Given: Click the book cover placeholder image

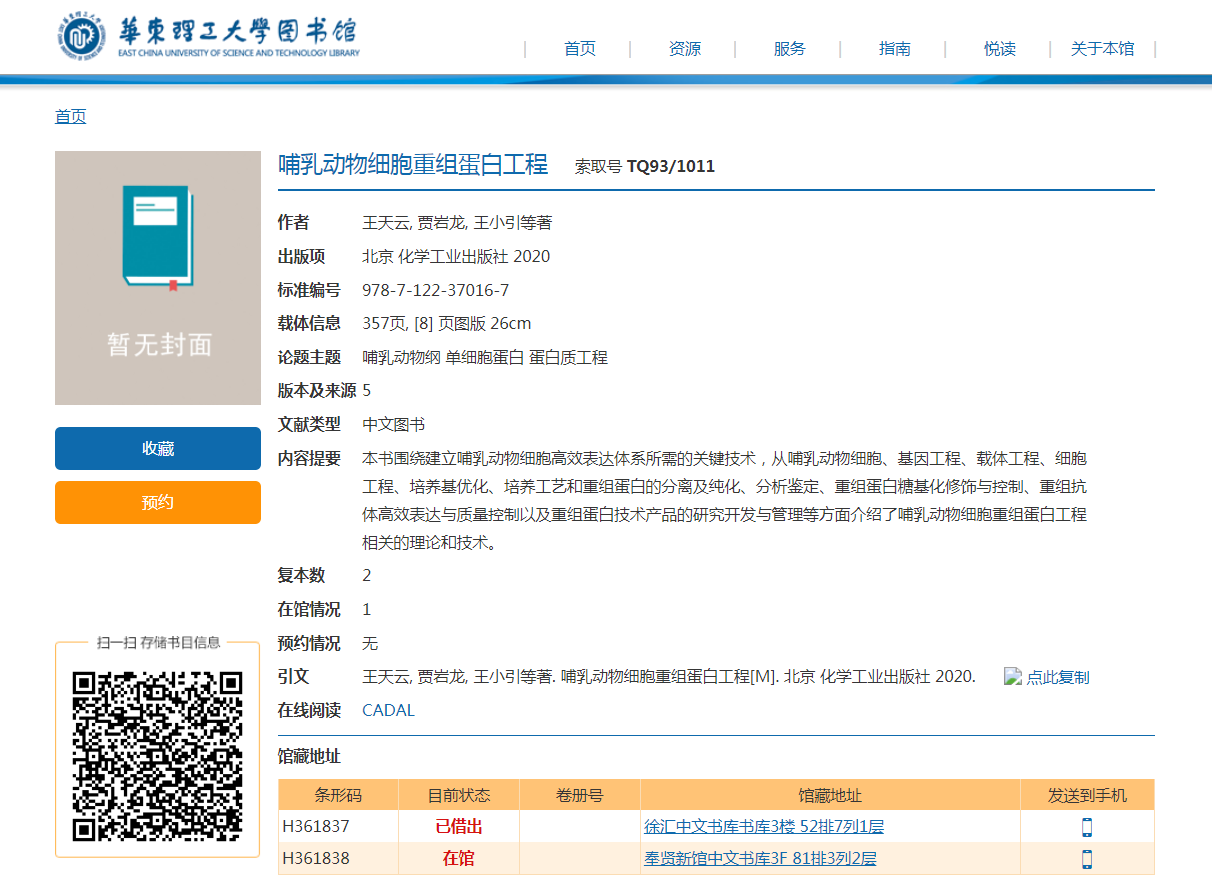Looking at the screenshot, I should click(158, 278).
